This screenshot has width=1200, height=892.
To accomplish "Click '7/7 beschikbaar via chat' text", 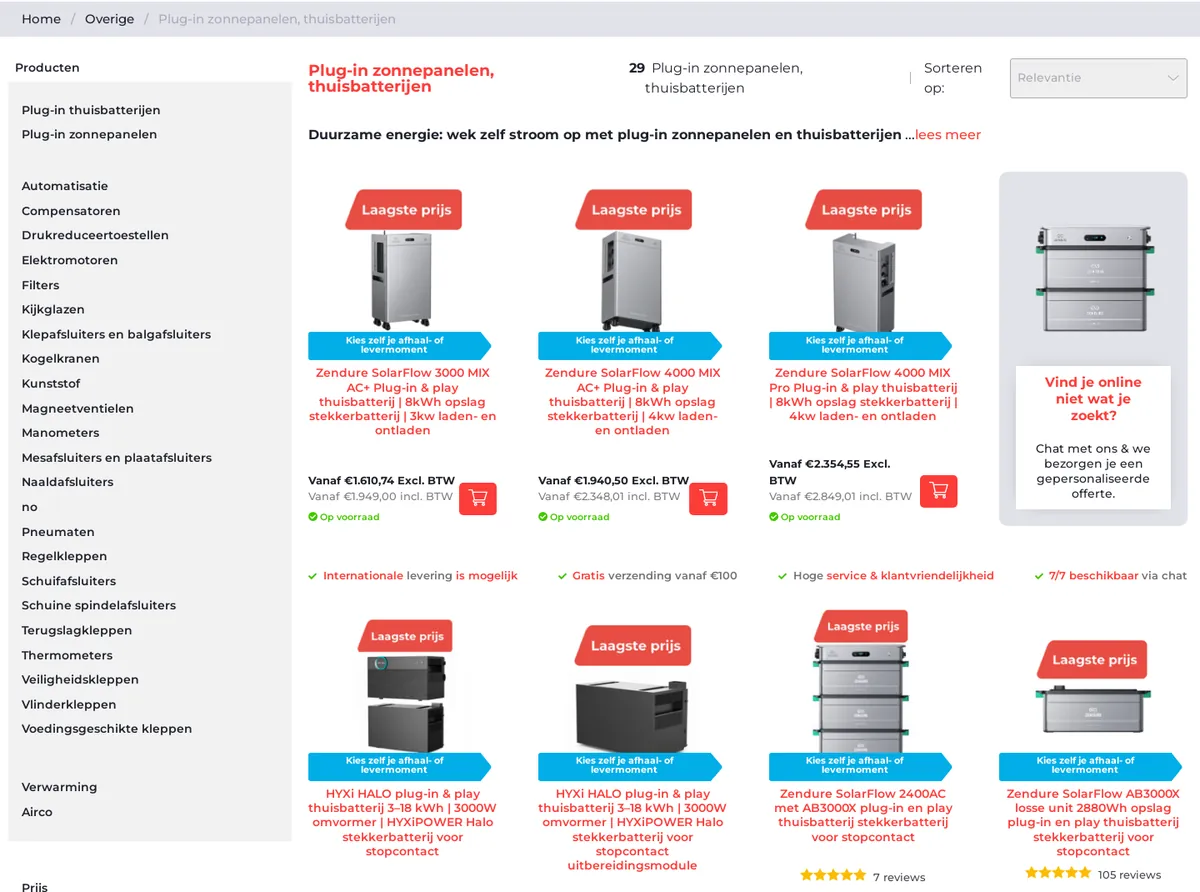I will [x=1117, y=576].
